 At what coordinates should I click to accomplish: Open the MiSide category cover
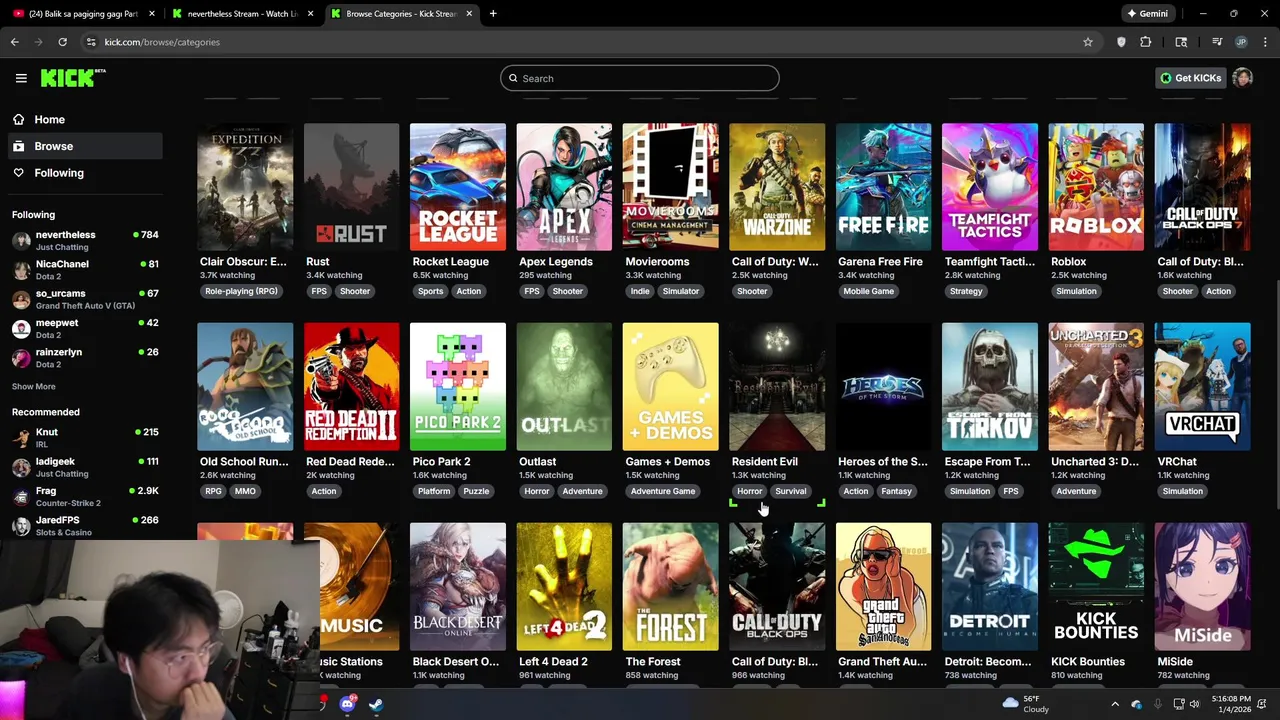pos(1202,587)
